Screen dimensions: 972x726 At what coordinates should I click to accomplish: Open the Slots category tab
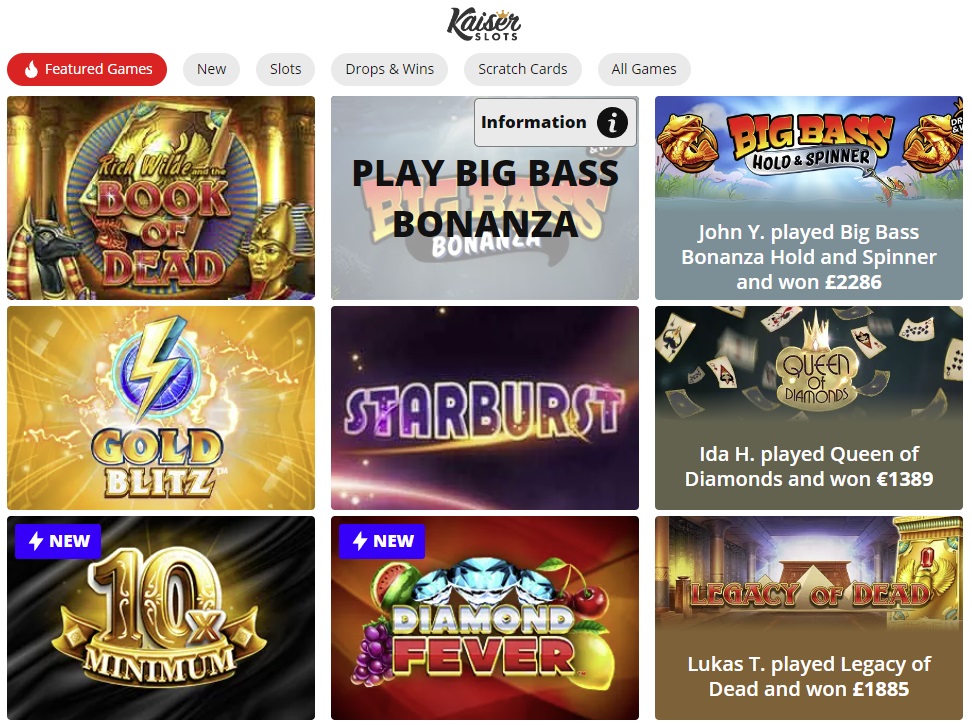286,69
